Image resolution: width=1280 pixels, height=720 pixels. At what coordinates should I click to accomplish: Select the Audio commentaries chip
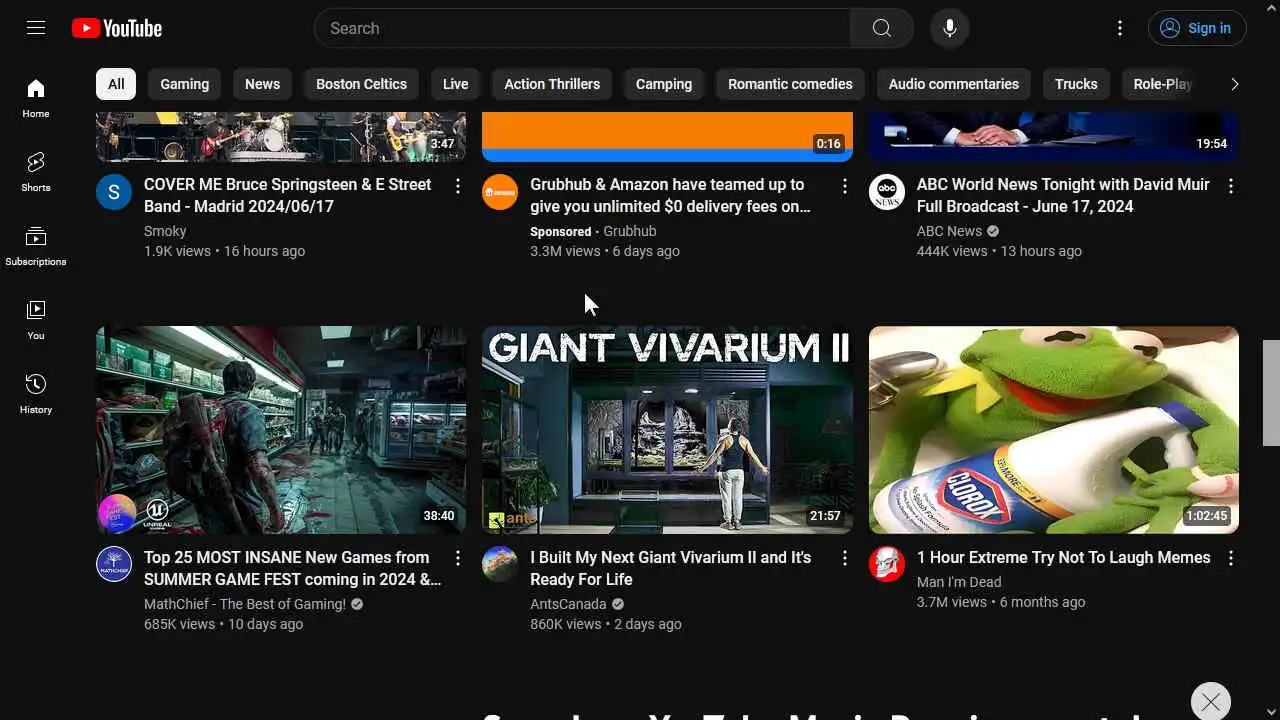click(x=954, y=84)
